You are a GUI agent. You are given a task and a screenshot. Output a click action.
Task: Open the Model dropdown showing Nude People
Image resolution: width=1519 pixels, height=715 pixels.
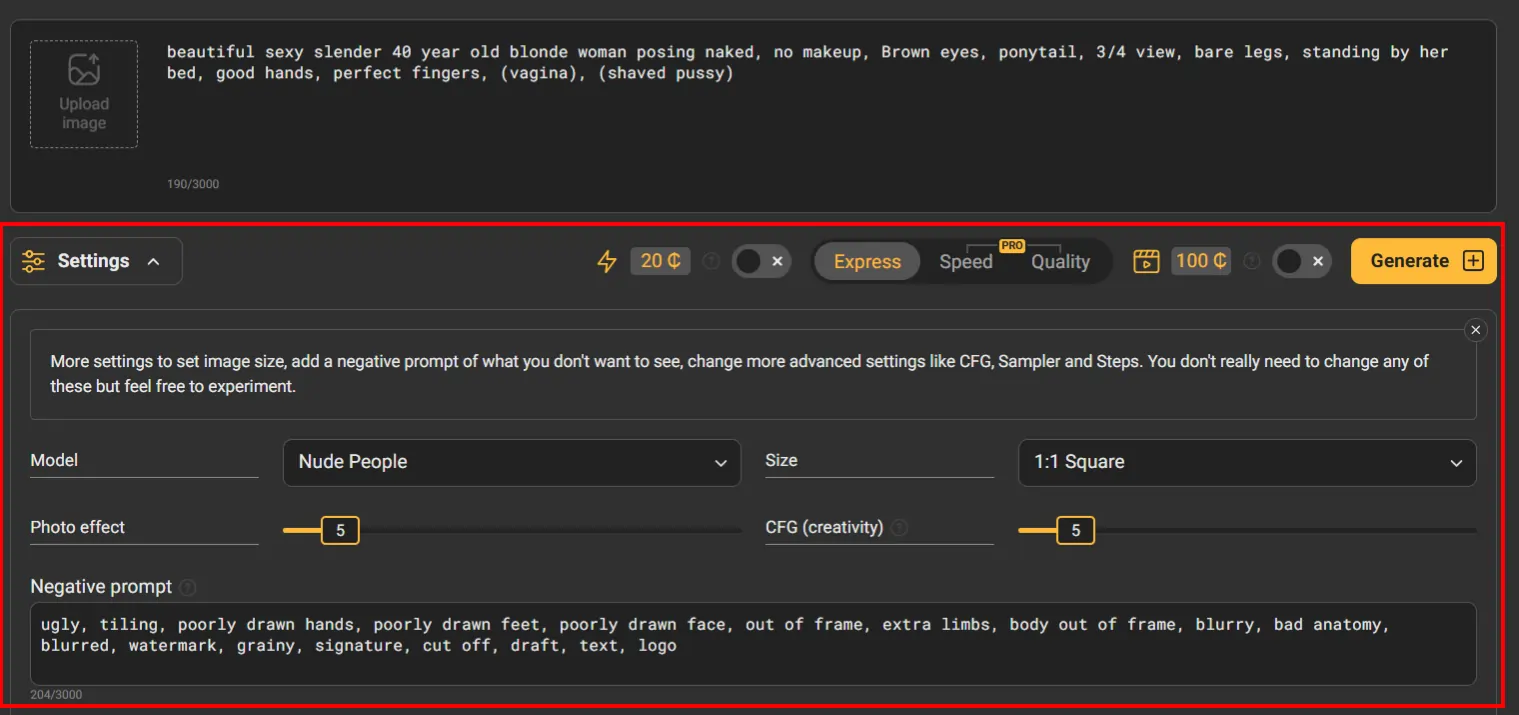pos(512,462)
